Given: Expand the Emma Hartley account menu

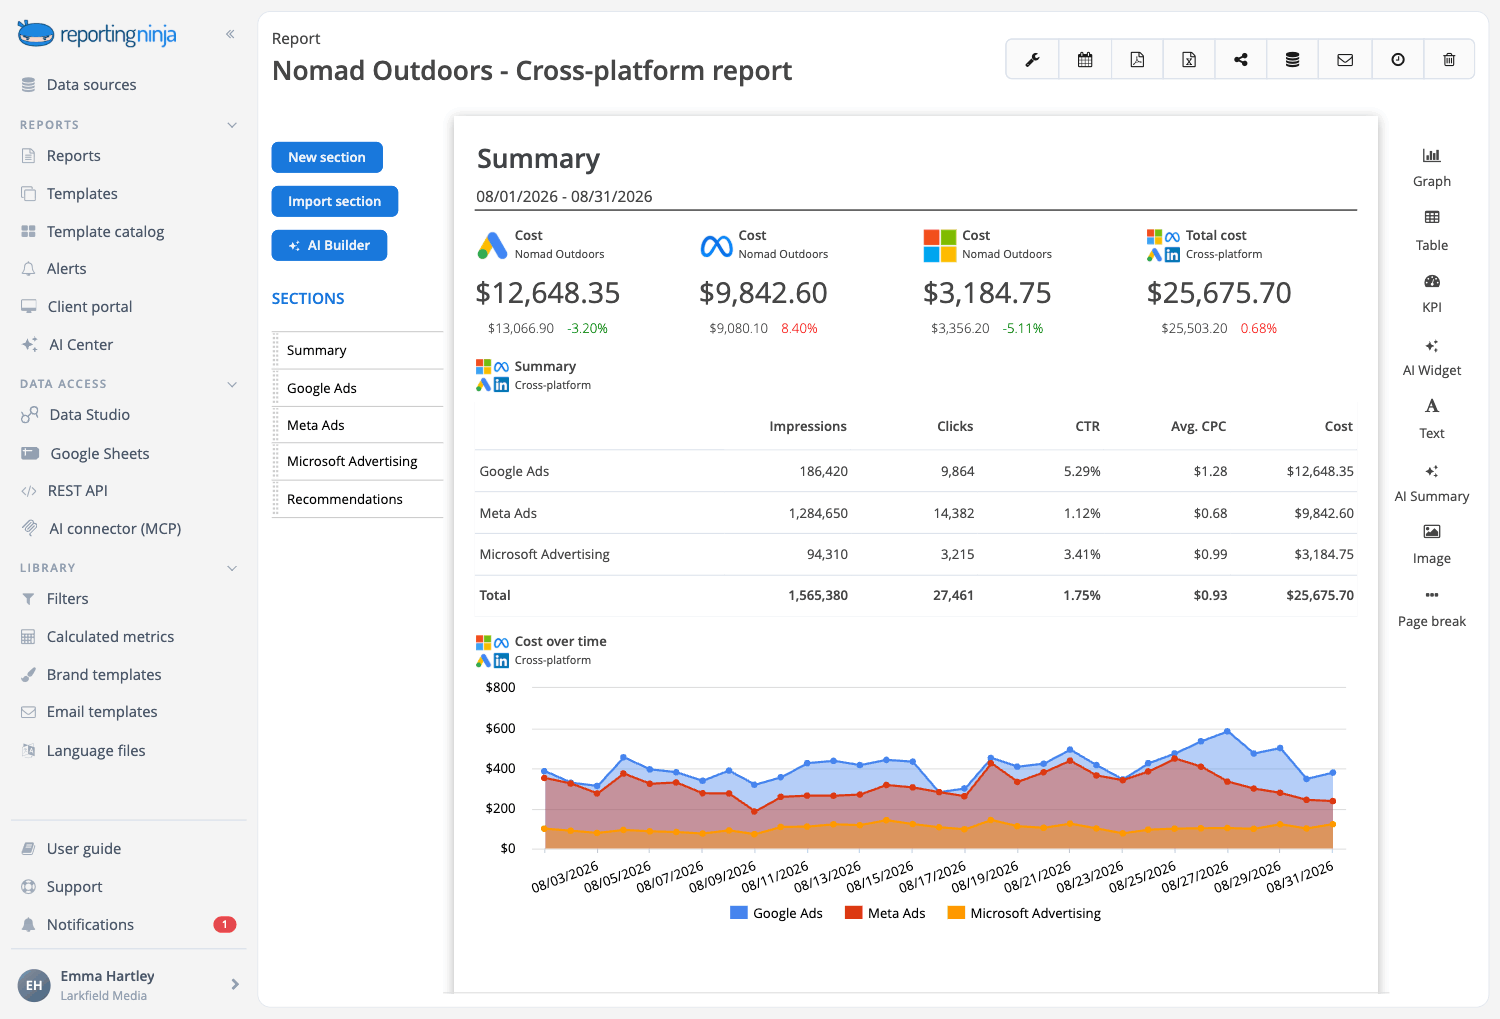Looking at the screenshot, I should (x=235, y=984).
